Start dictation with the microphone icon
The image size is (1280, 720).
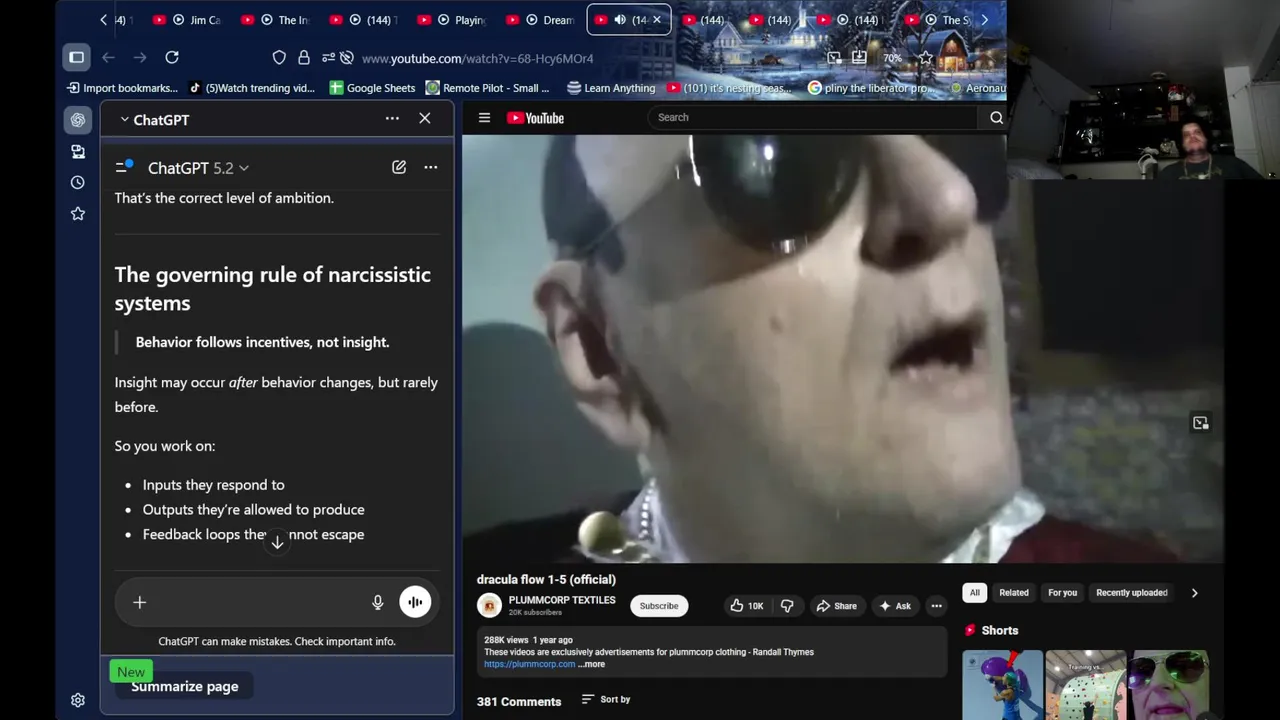(x=378, y=602)
